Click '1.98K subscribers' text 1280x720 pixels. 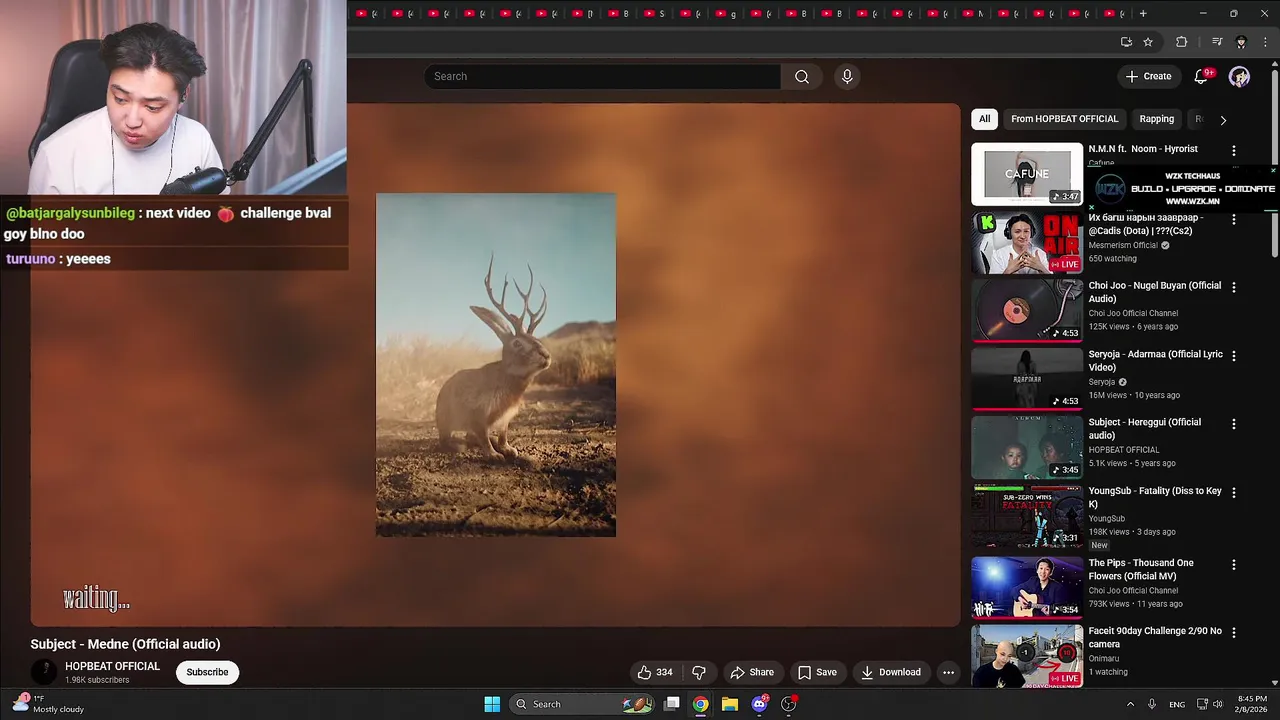click(x=97, y=680)
